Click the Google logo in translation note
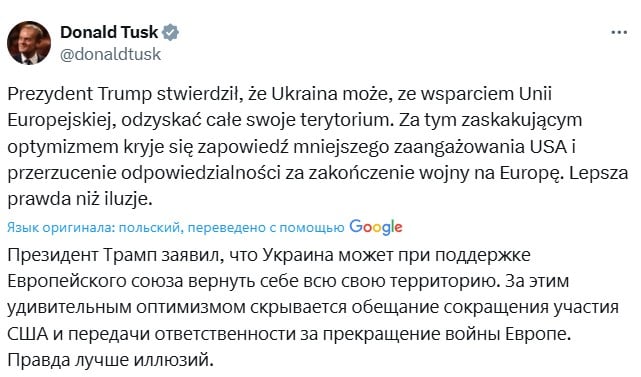 [x=376, y=227]
